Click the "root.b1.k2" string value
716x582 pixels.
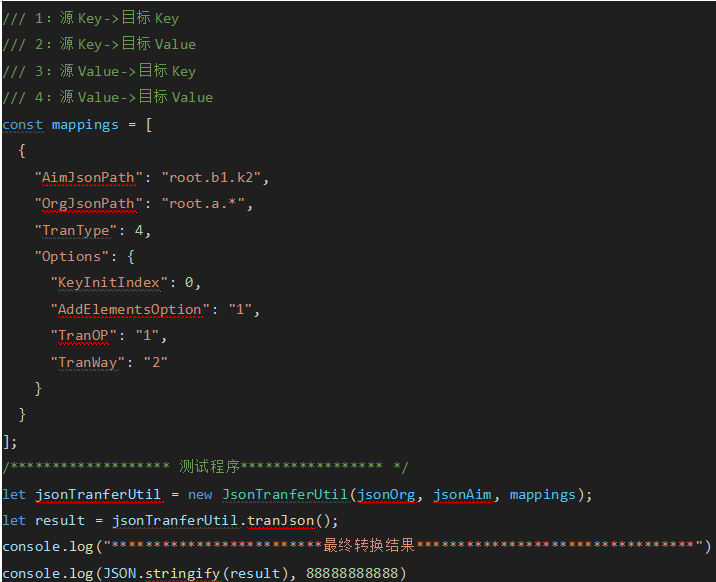(x=215, y=177)
